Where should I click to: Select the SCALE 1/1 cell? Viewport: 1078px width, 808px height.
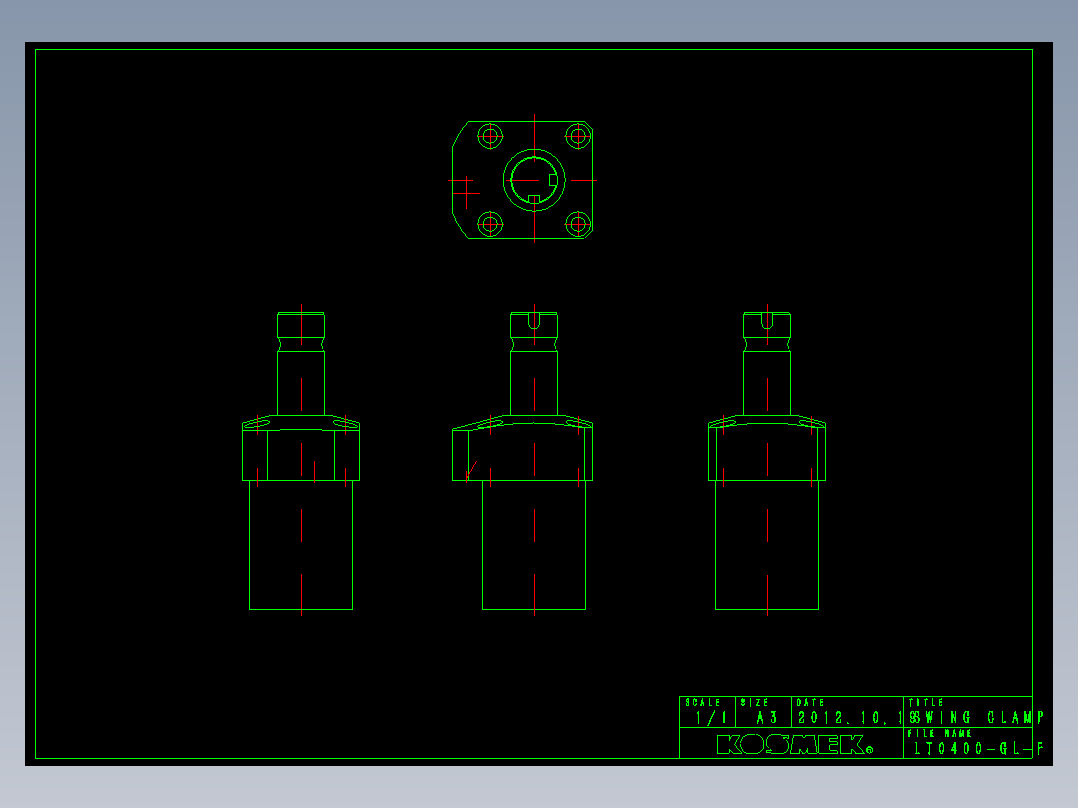point(707,712)
